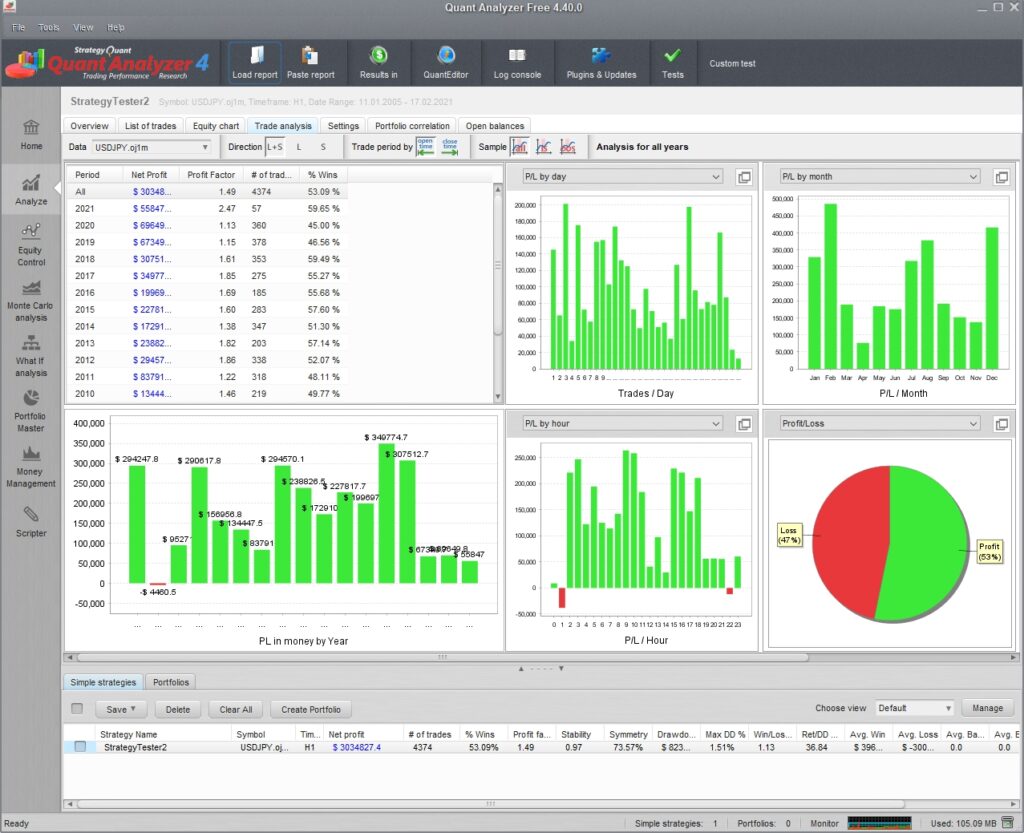Open the Scripter tool
The width and height of the screenshot is (1024, 833).
coord(31,522)
